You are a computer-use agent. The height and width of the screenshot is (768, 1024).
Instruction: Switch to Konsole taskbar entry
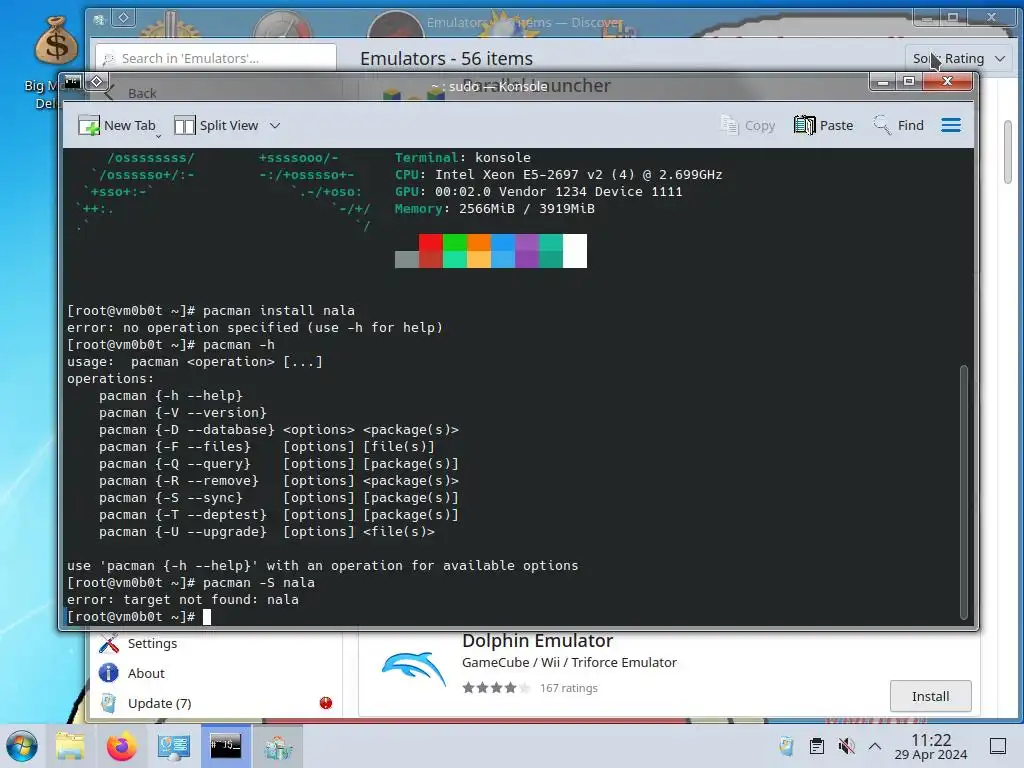click(225, 746)
